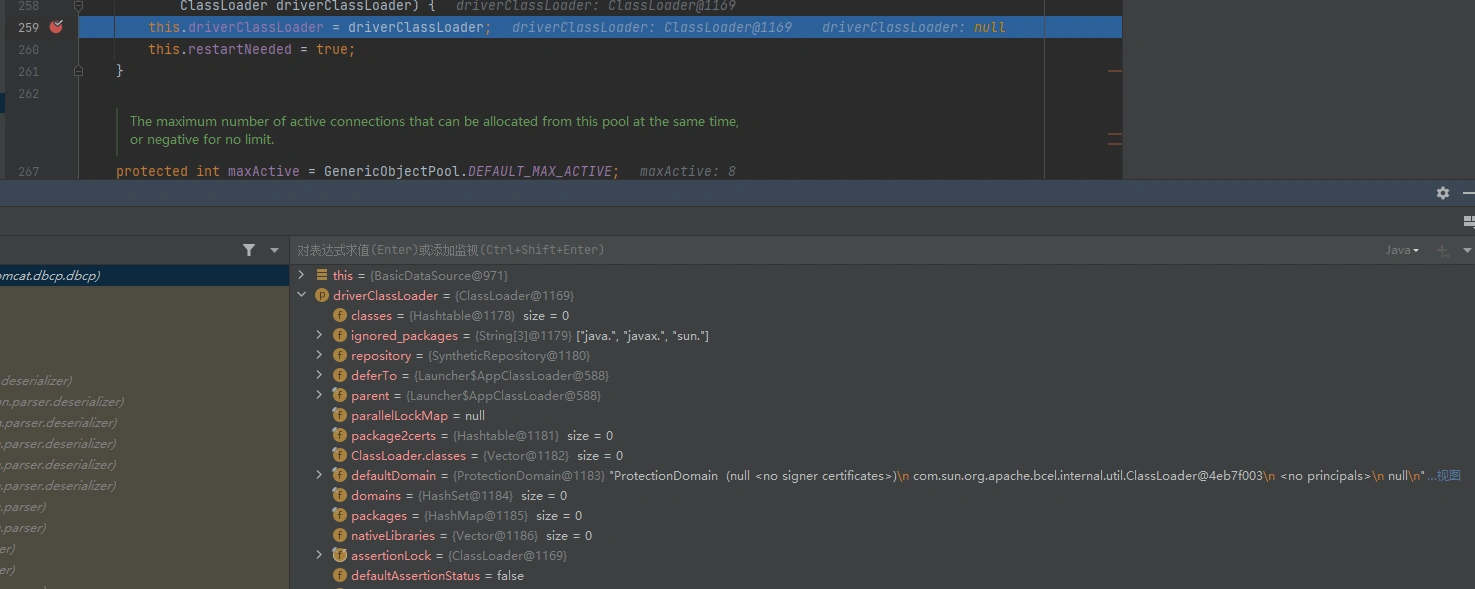Click the layout settings icon at right edge

(1467, 221)
